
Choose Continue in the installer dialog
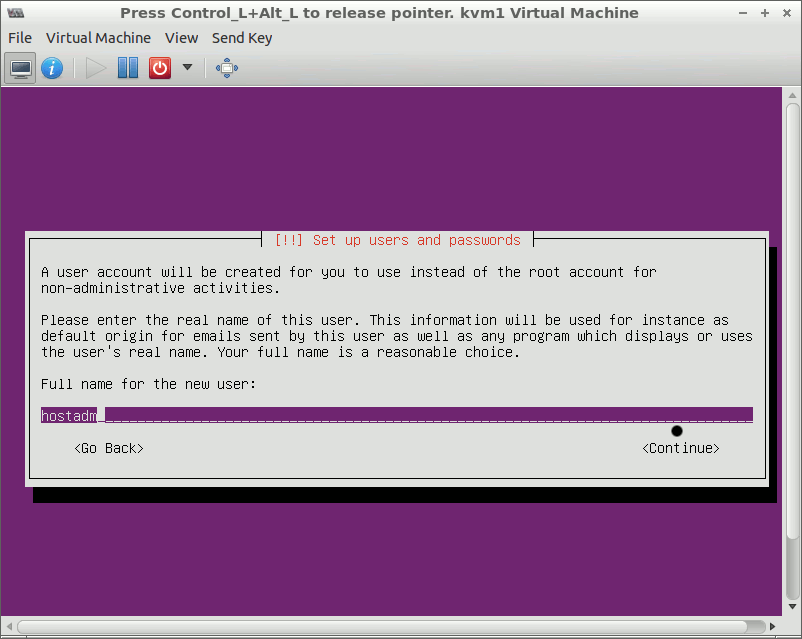tap(680, 448)
